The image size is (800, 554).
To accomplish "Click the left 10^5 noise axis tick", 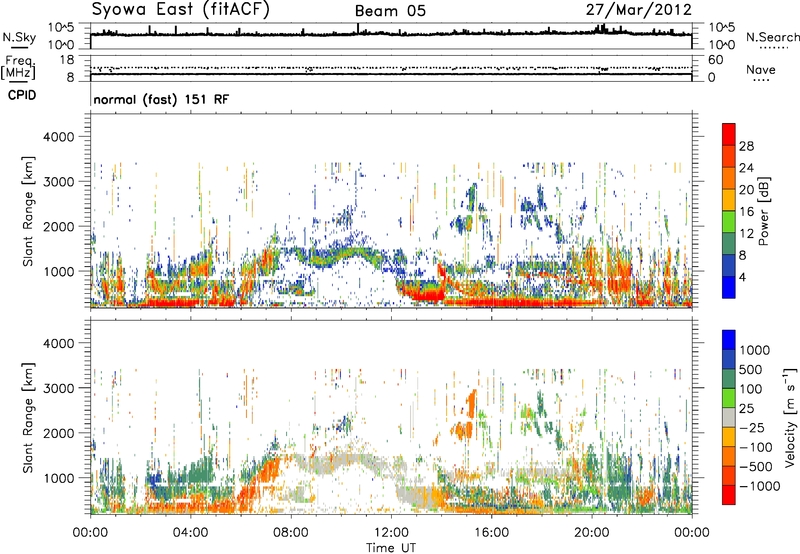I will (61, 28).
